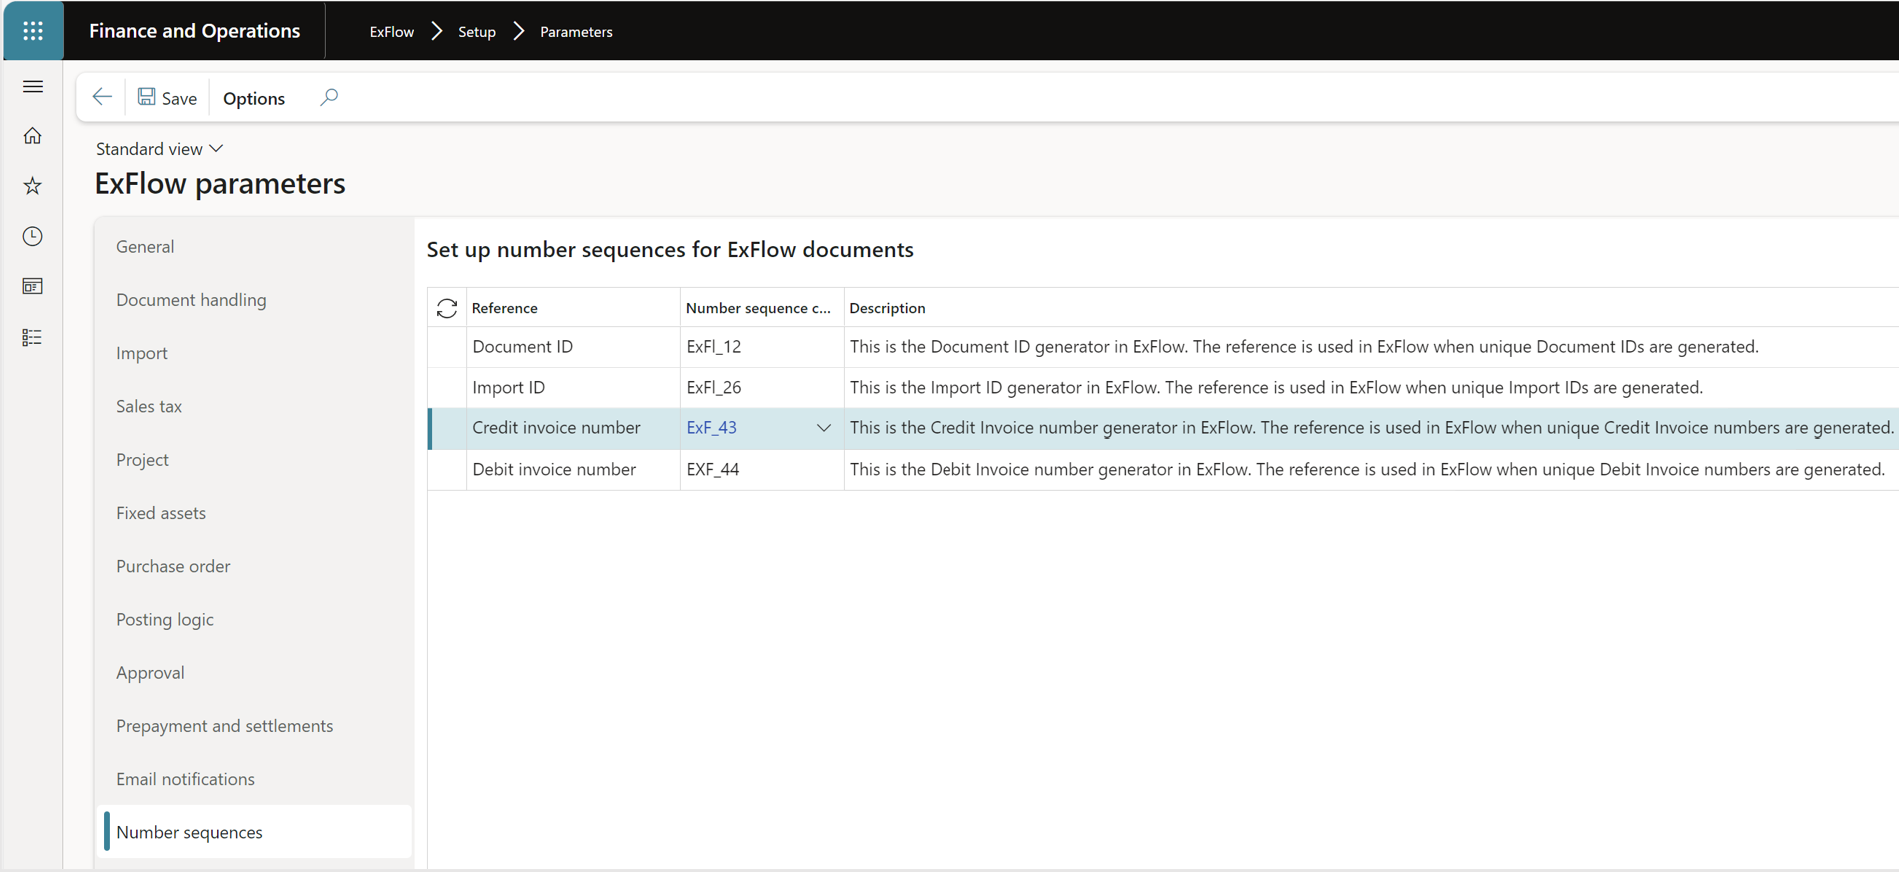Switch to the Import tab
Viewport: 1899px width, 873px height.
point(142,353)
